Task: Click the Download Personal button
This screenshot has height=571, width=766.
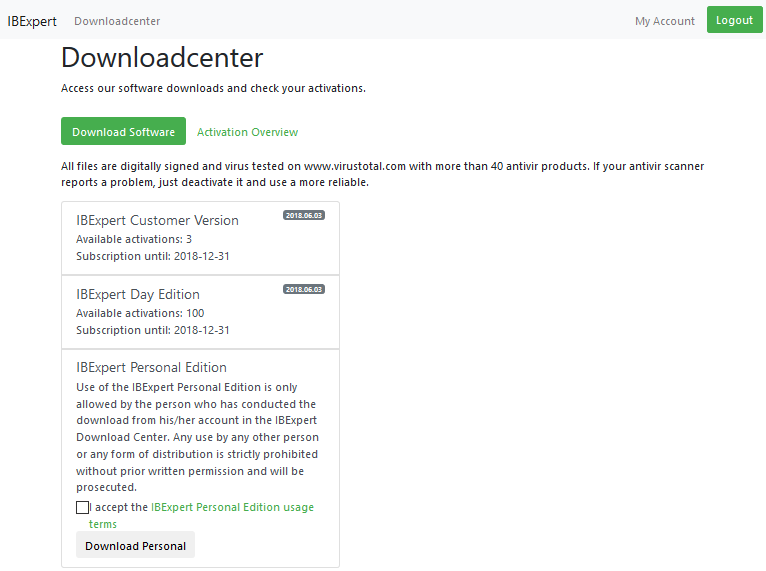Action: click(135, 546)
